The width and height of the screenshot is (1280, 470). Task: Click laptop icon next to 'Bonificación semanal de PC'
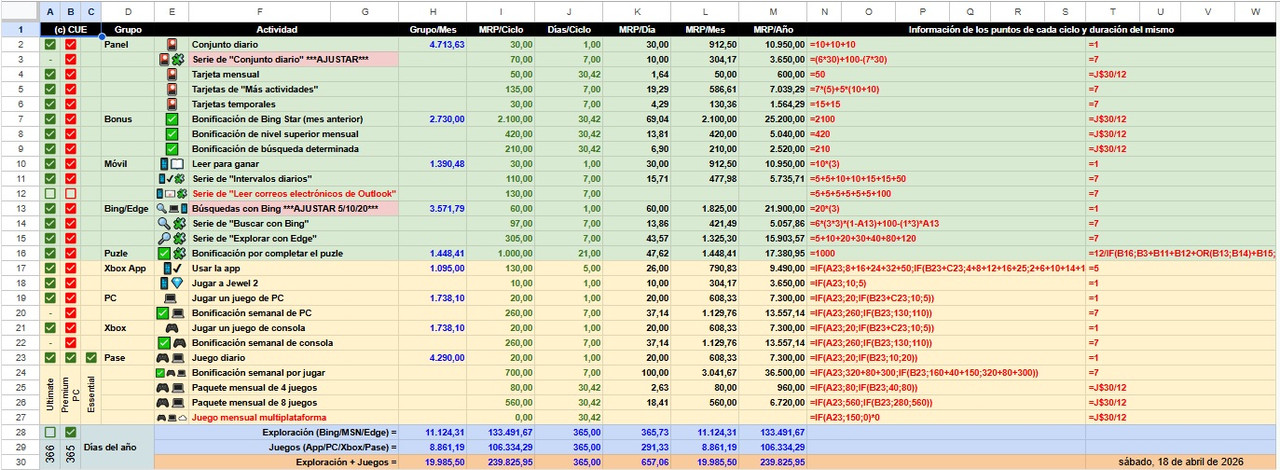(x=179, y=313)
